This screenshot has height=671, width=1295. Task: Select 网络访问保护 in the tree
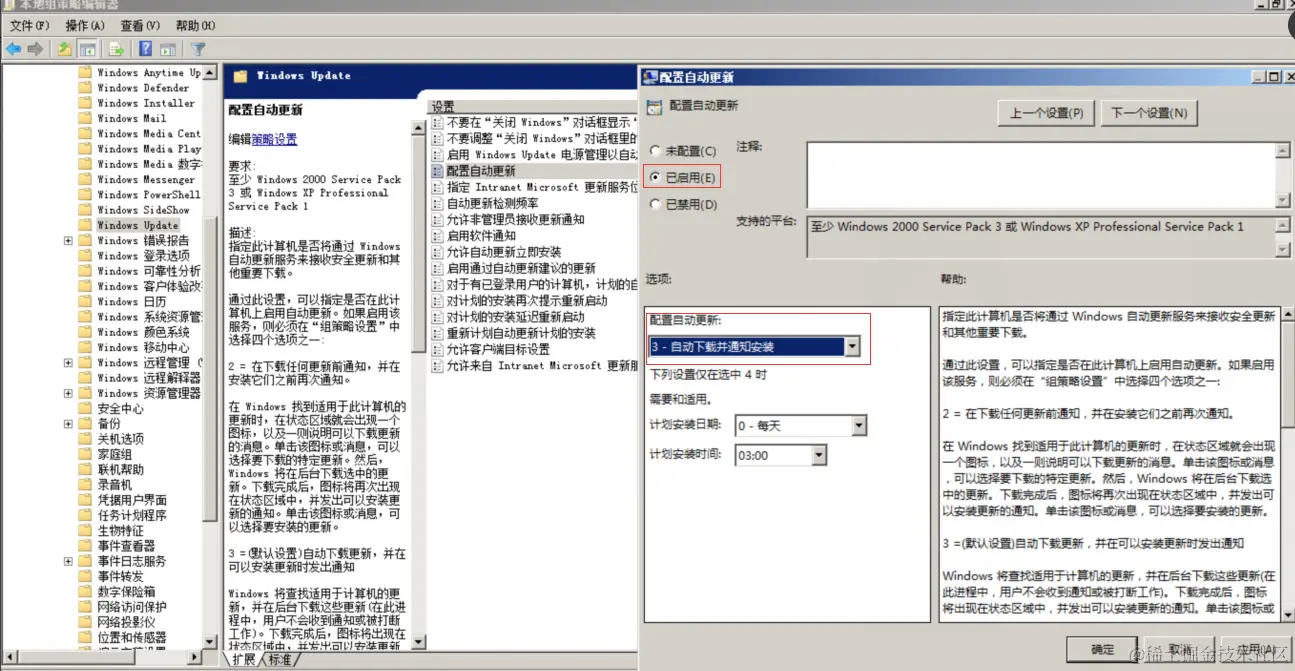(132, 607)
